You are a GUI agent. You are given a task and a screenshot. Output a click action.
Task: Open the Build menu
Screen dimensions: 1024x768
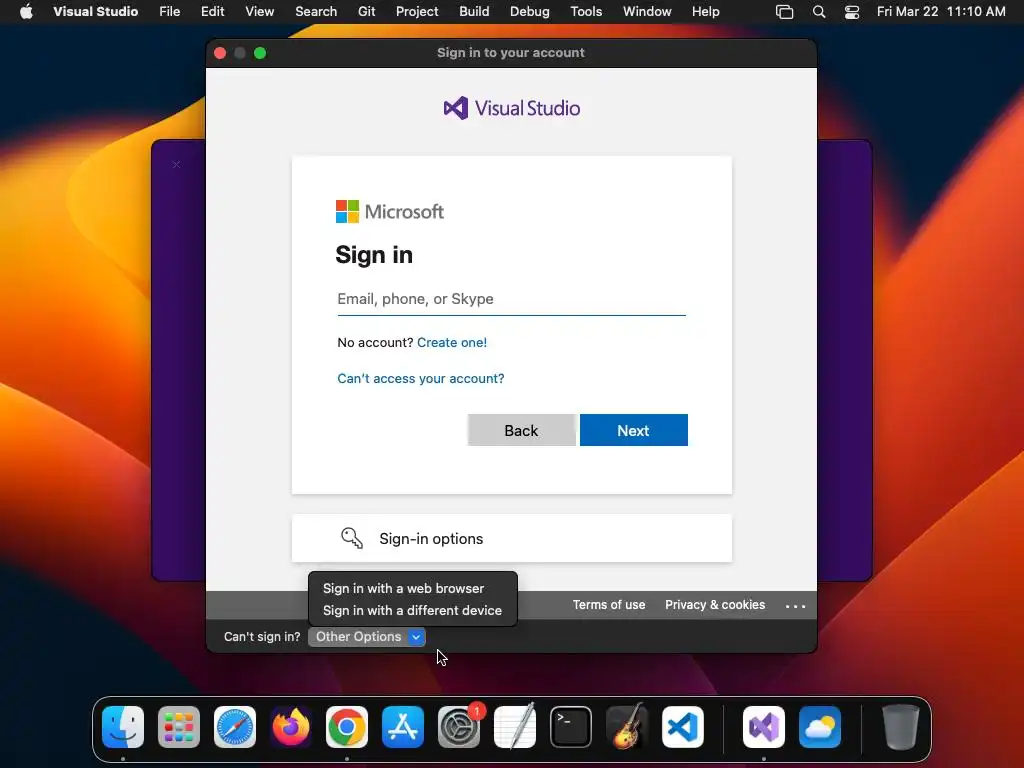pyautogui.click(x=474, y=12)
